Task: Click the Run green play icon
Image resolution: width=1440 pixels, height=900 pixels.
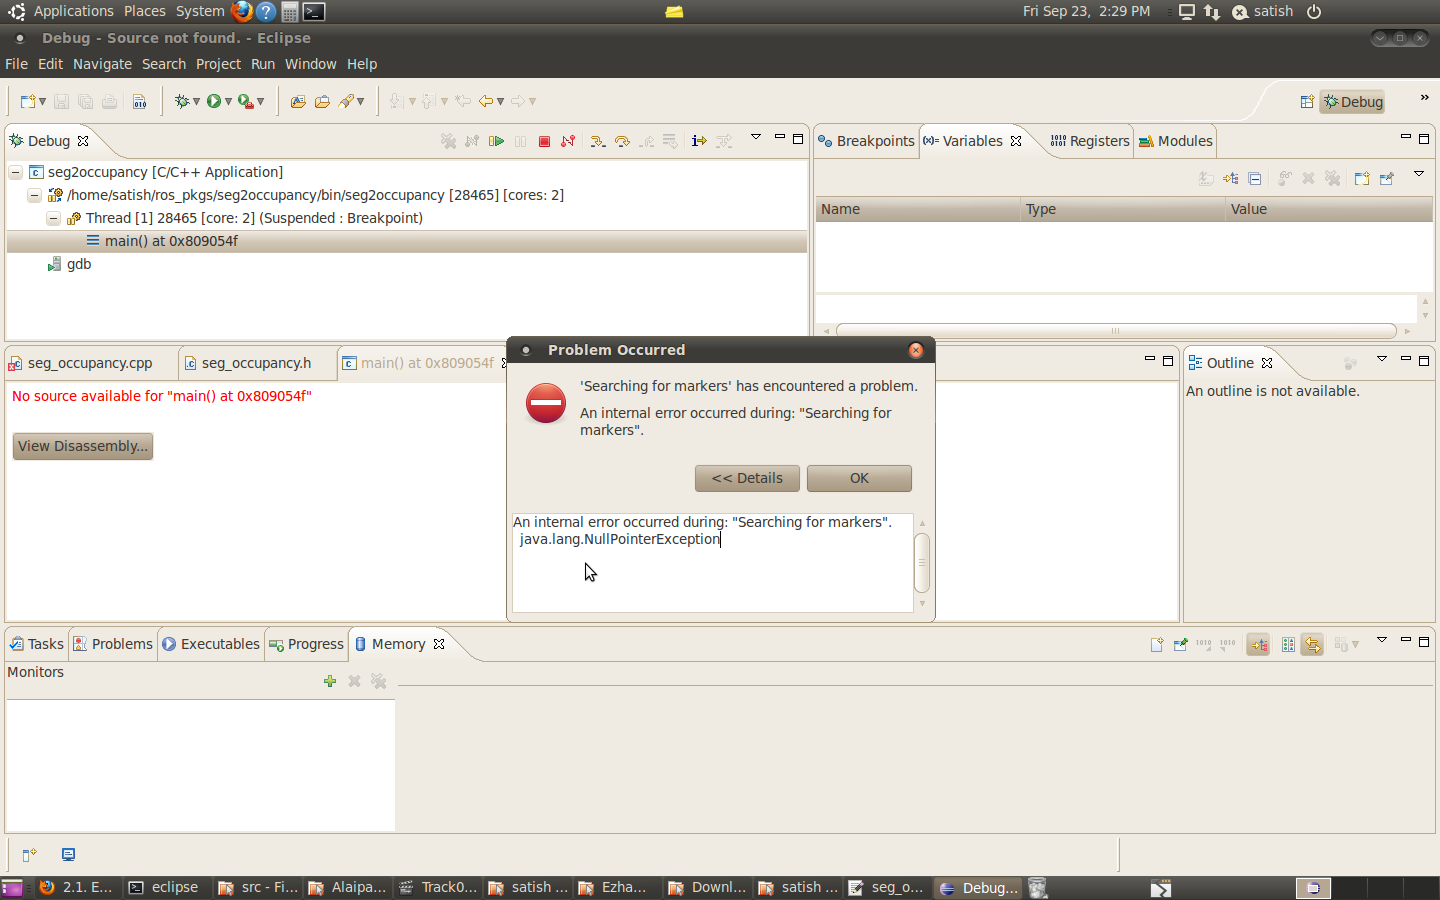Action: 214,101
